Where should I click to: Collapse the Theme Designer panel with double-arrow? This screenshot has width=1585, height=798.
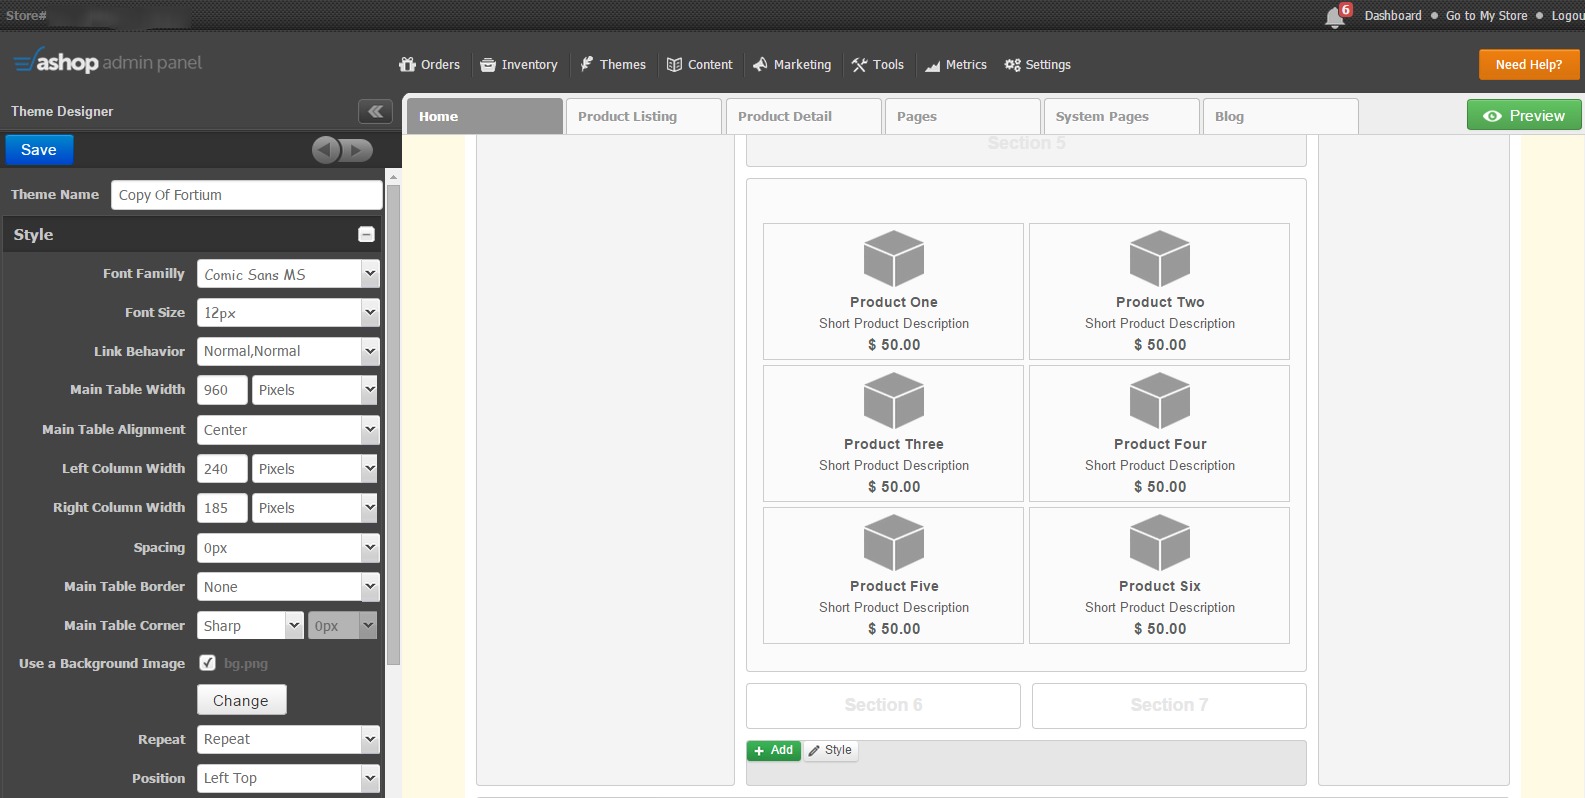[375, 111]
